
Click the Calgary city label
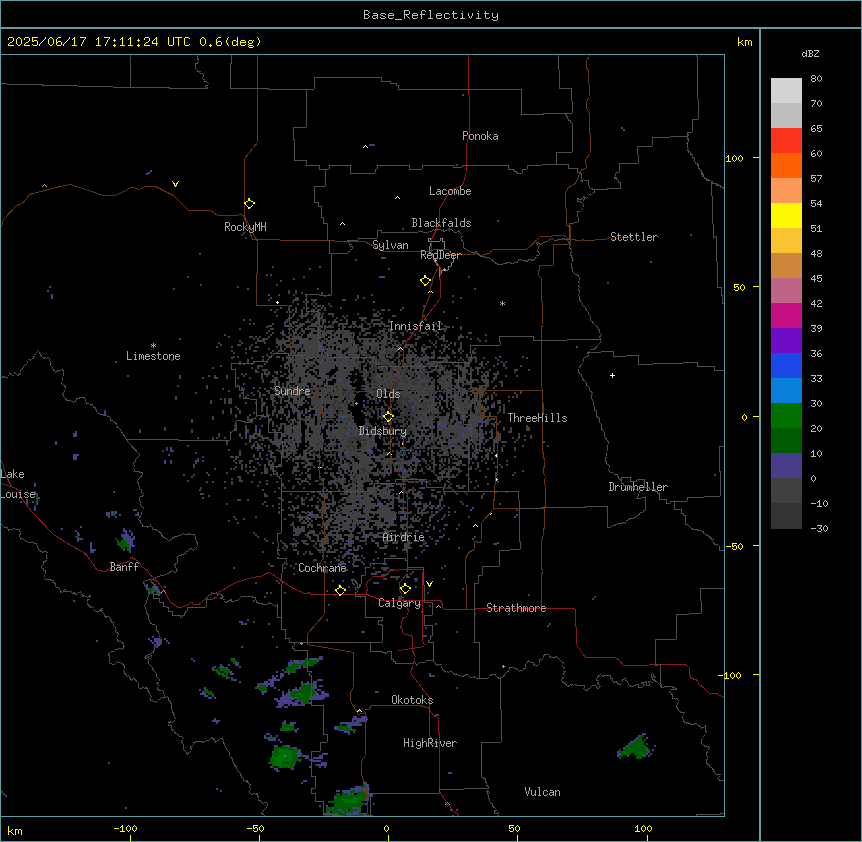[x=399, y=603]
